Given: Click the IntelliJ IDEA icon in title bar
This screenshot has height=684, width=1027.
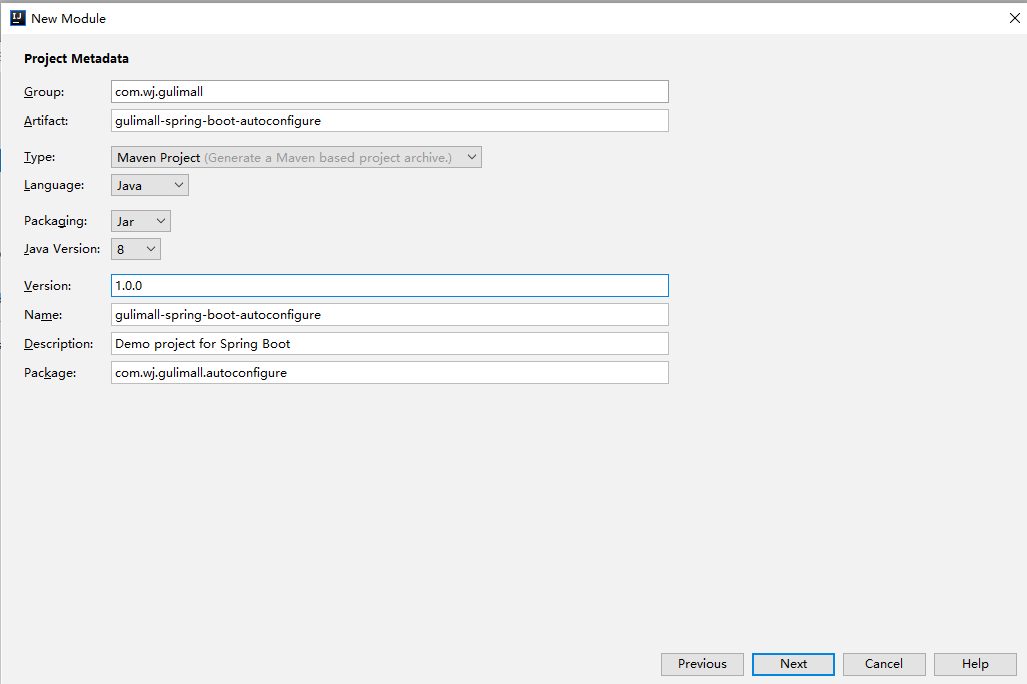Looking at the screenshot, I should pyautogui.click(x=17, y=18).
